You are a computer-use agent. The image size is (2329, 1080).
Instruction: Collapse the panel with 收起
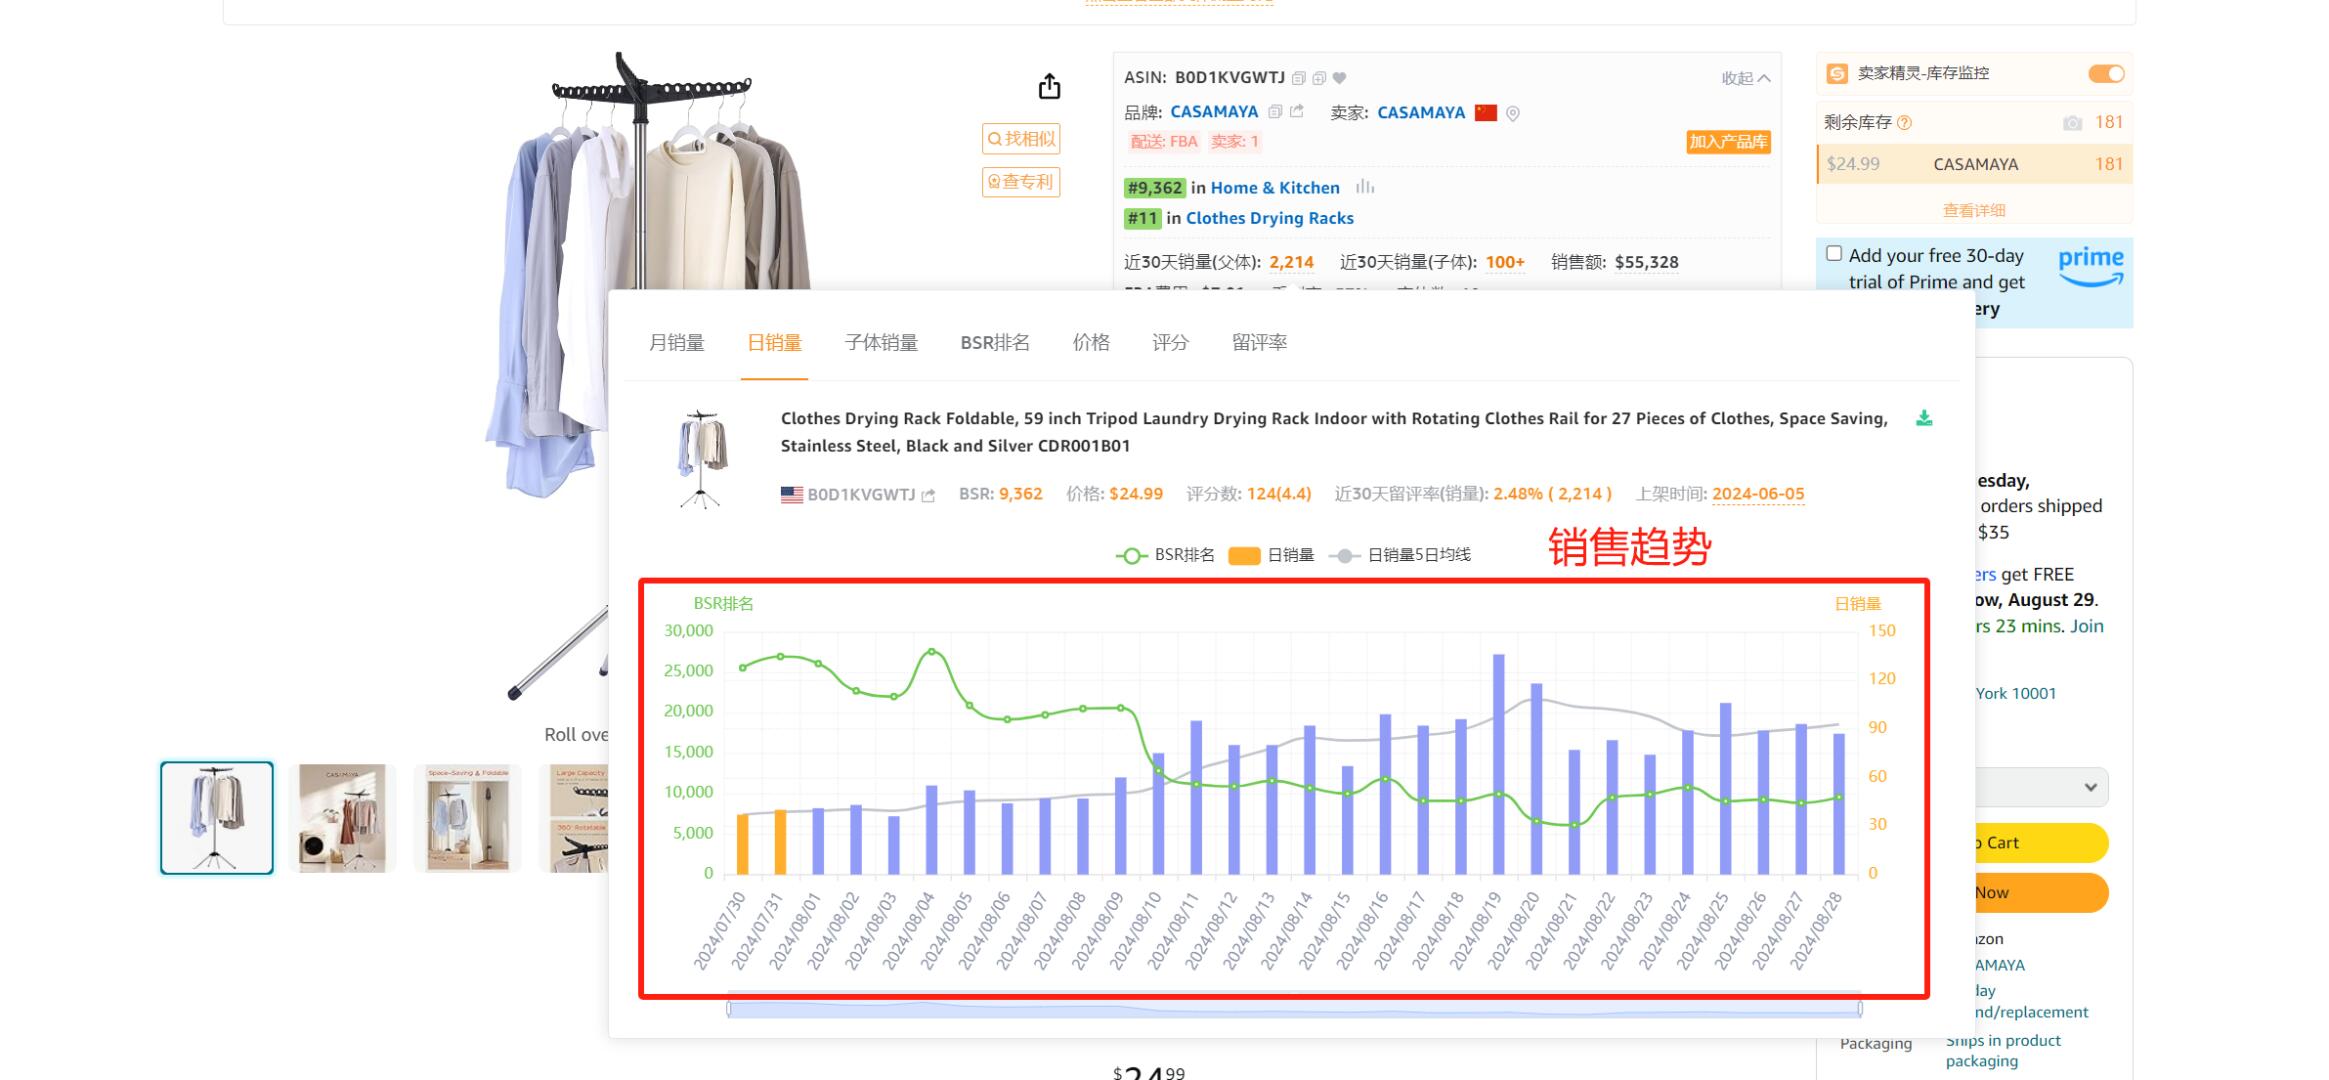pos(1745,78)
